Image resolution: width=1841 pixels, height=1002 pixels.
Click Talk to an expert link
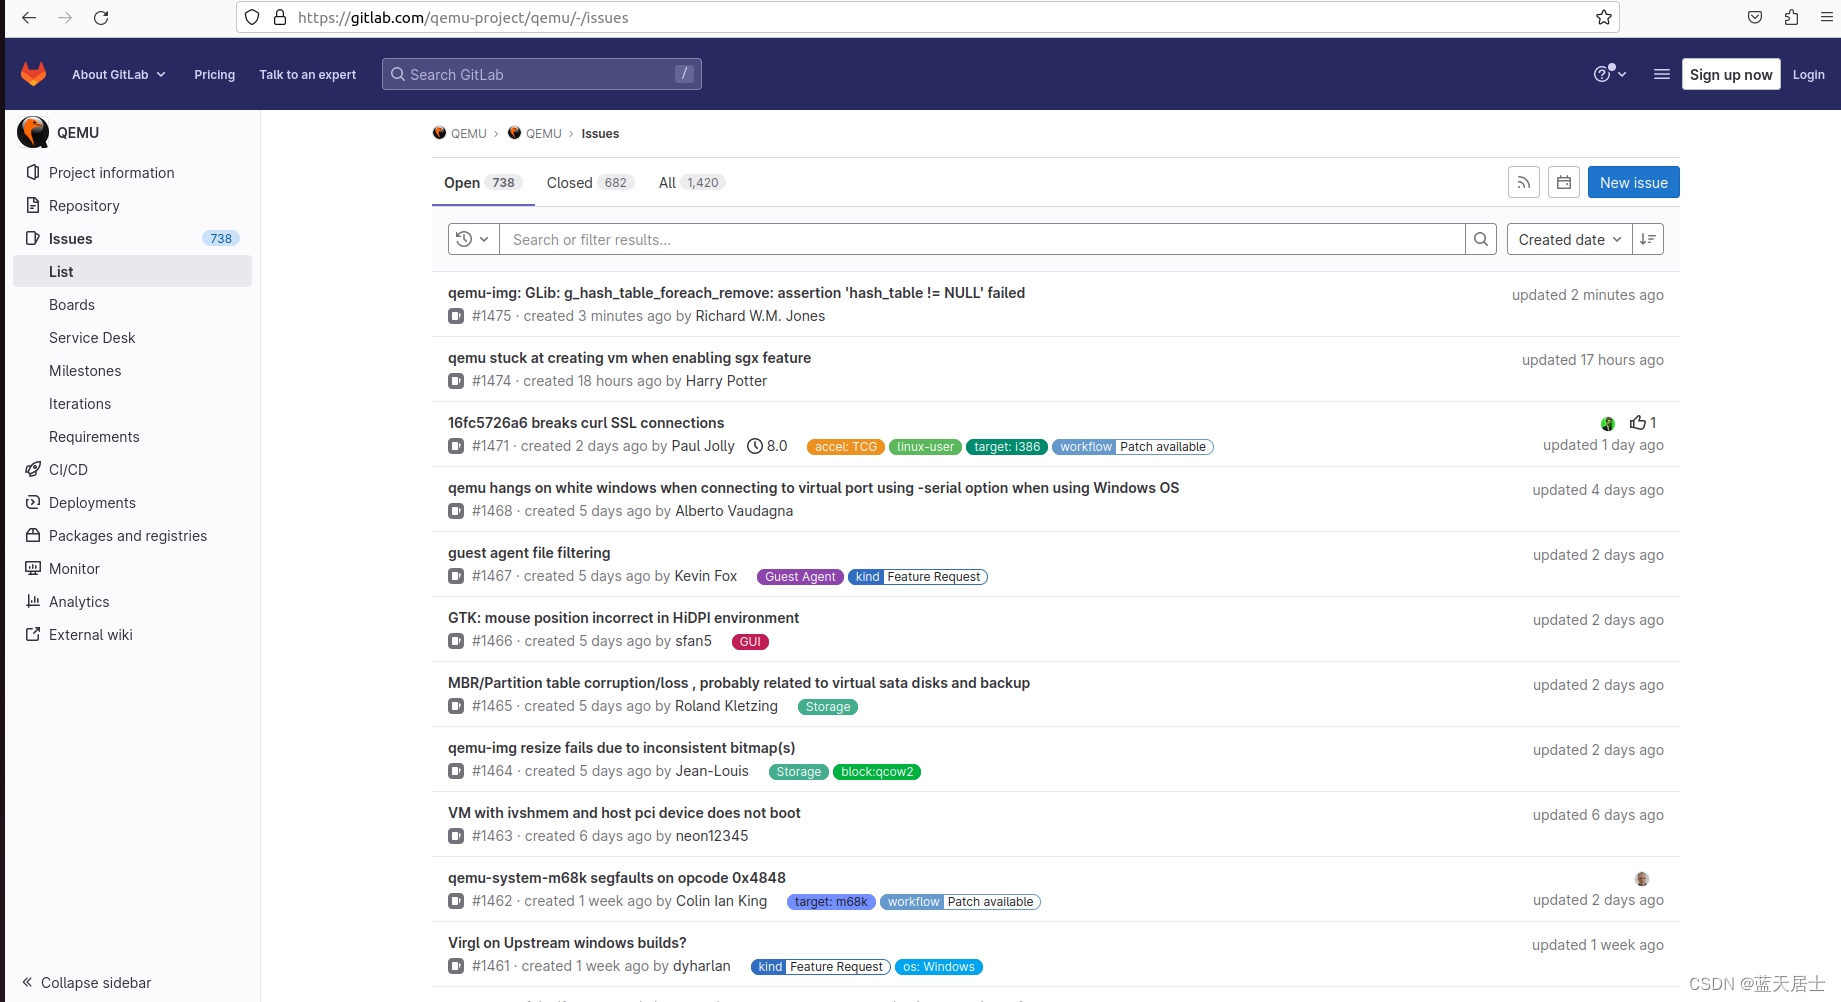click(307, 74)
